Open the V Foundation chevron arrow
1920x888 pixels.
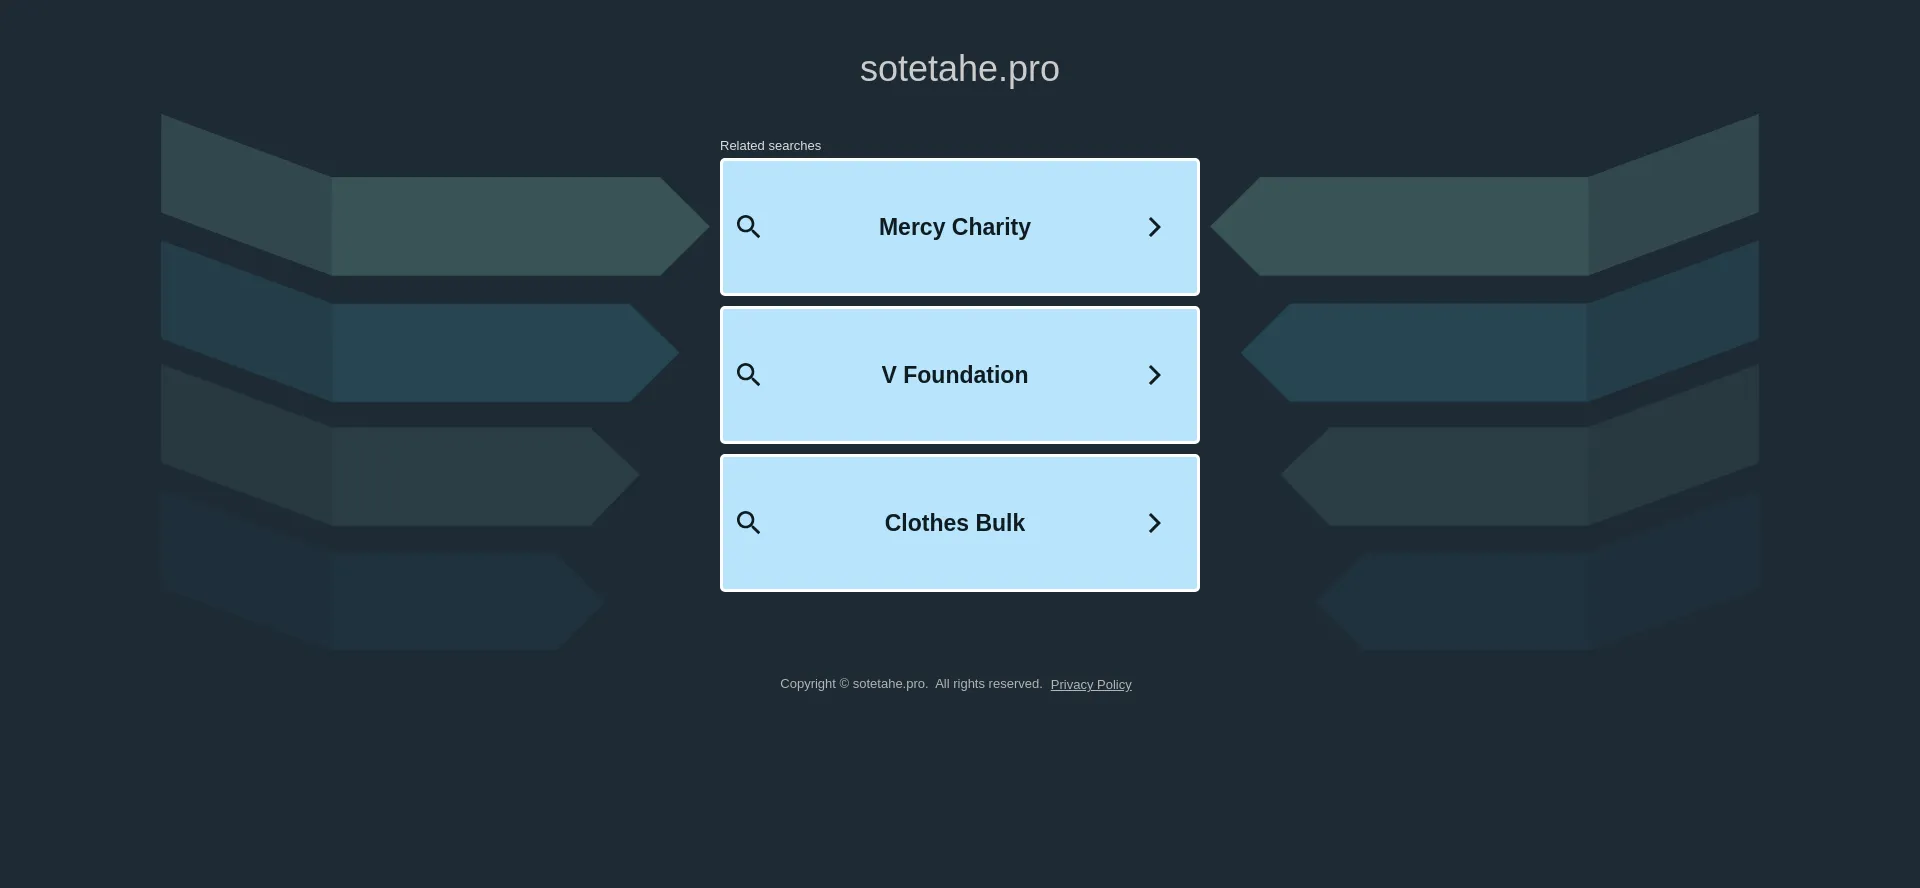pyautogui.click(x=1154, y=375)
